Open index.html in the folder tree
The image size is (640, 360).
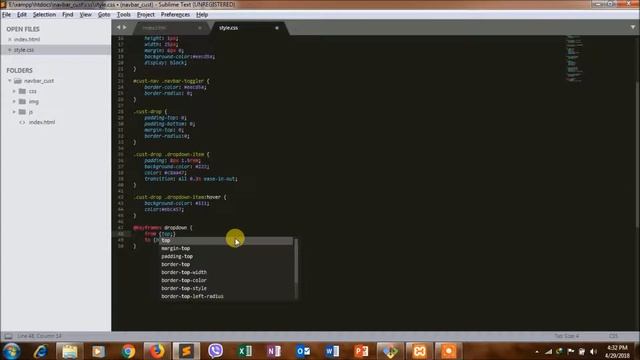pos(42,122)
